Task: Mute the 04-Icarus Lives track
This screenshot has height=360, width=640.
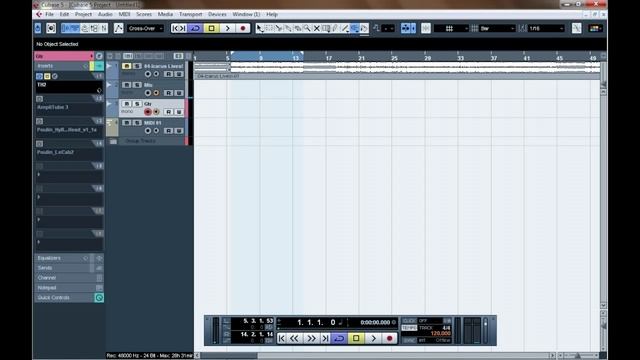Action: click(127, 66)
